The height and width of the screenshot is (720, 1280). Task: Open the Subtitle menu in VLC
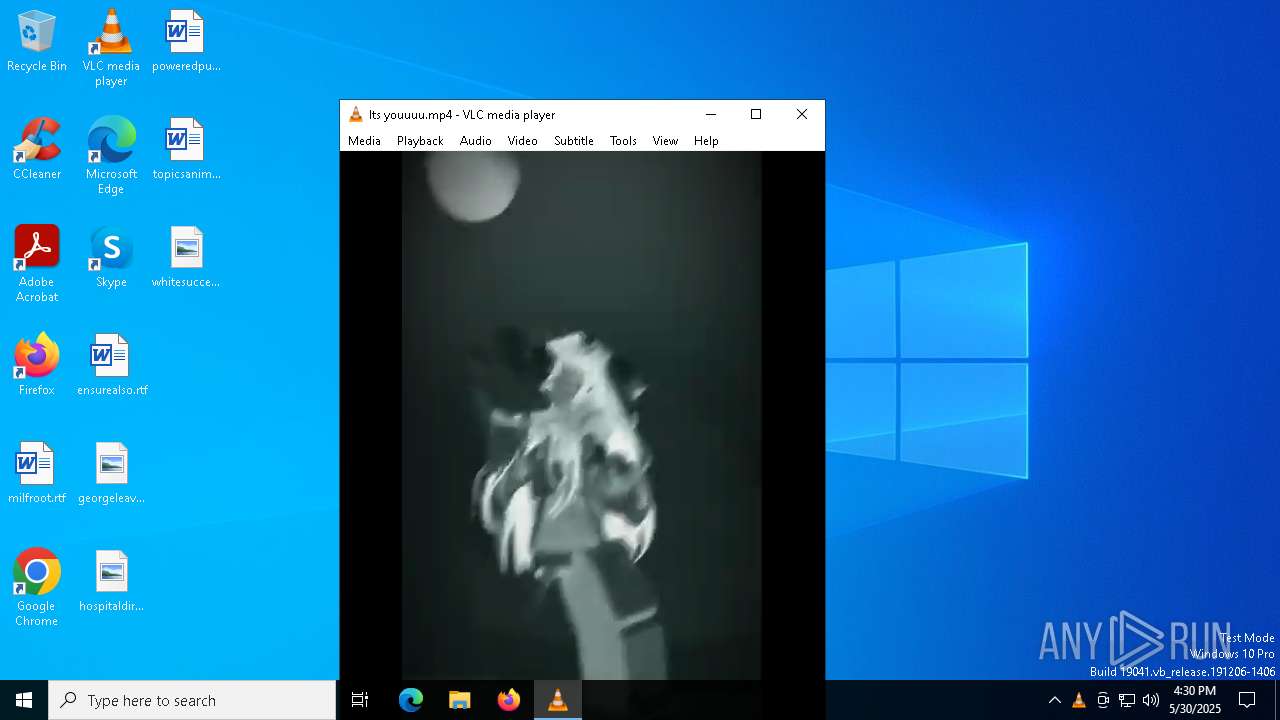(574, 141)
